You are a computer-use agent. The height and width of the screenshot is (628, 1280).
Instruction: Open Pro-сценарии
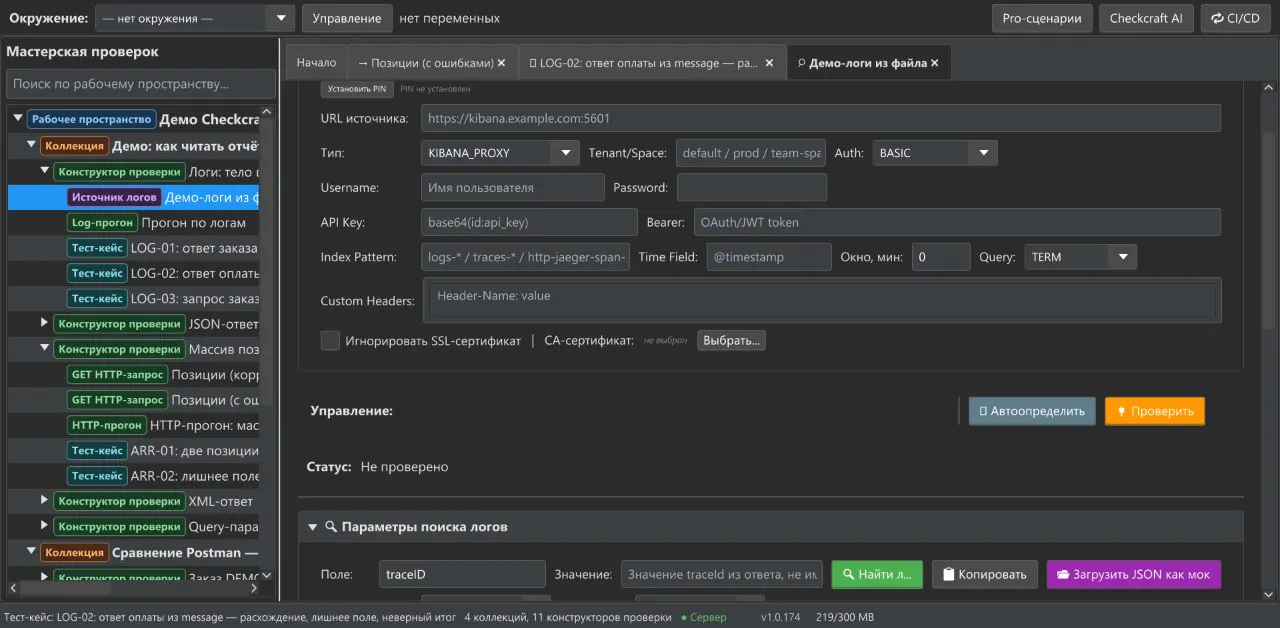[x=1041, y=18]
